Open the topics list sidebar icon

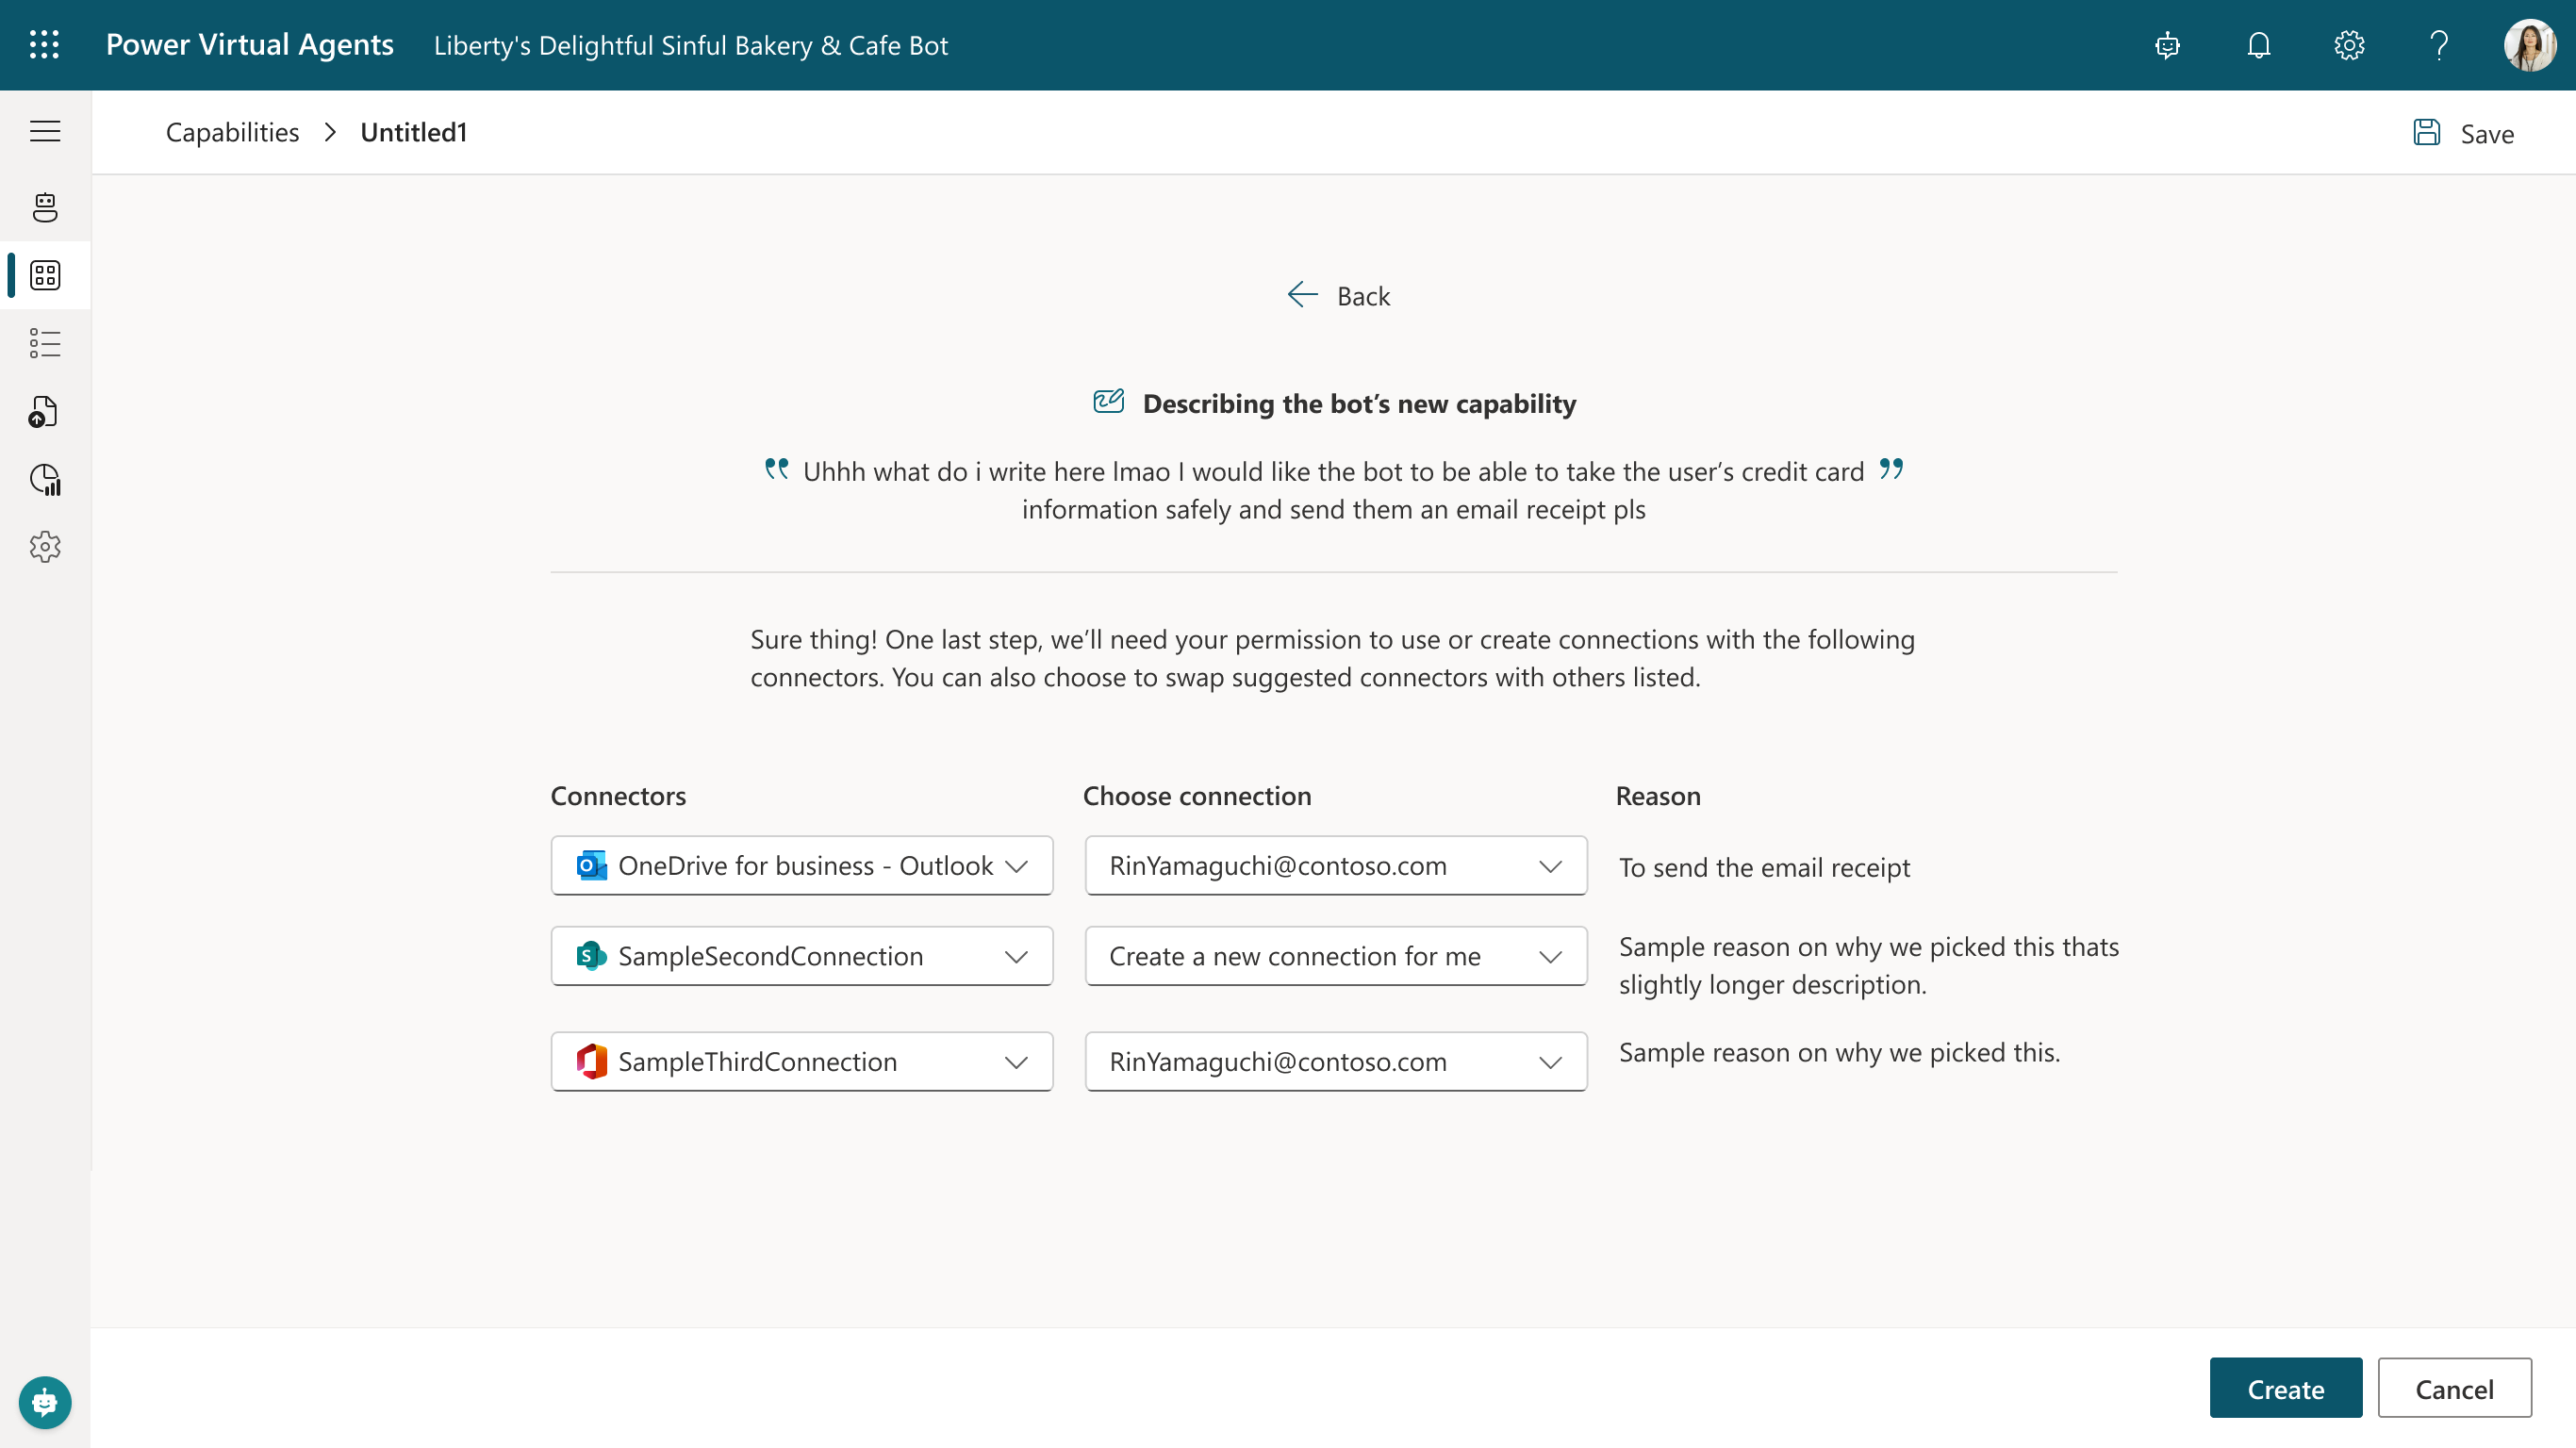coord(45,343)
